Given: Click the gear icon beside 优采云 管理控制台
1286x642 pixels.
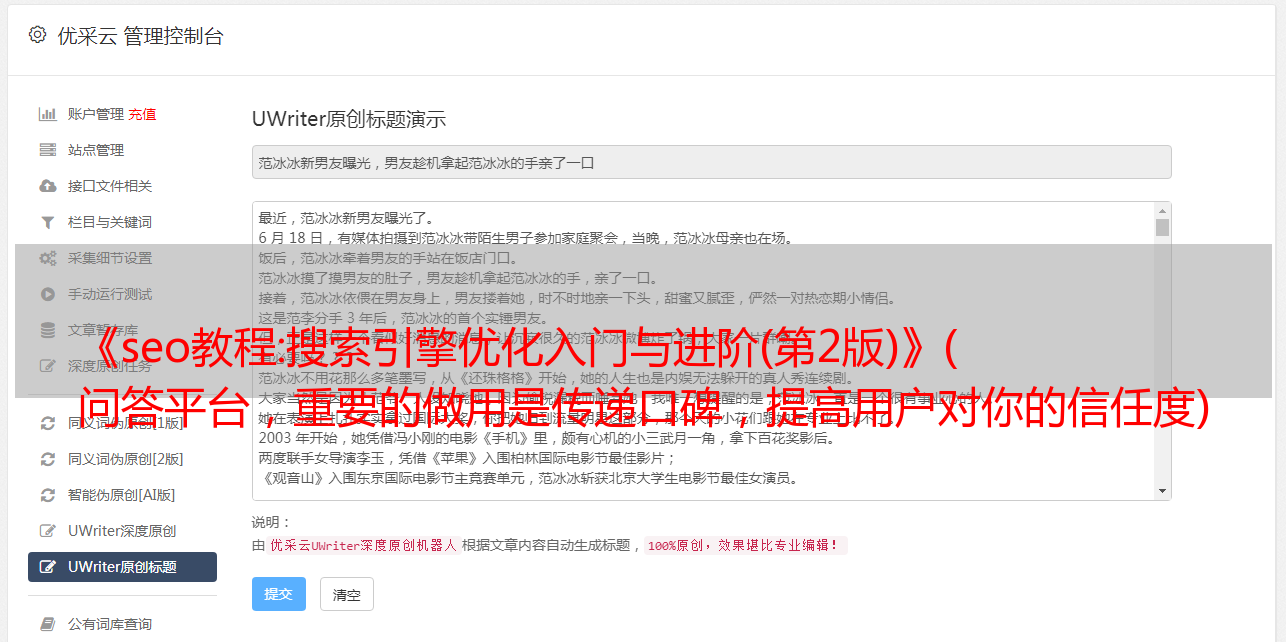Looking at the screenshot, I should point(37,35).
